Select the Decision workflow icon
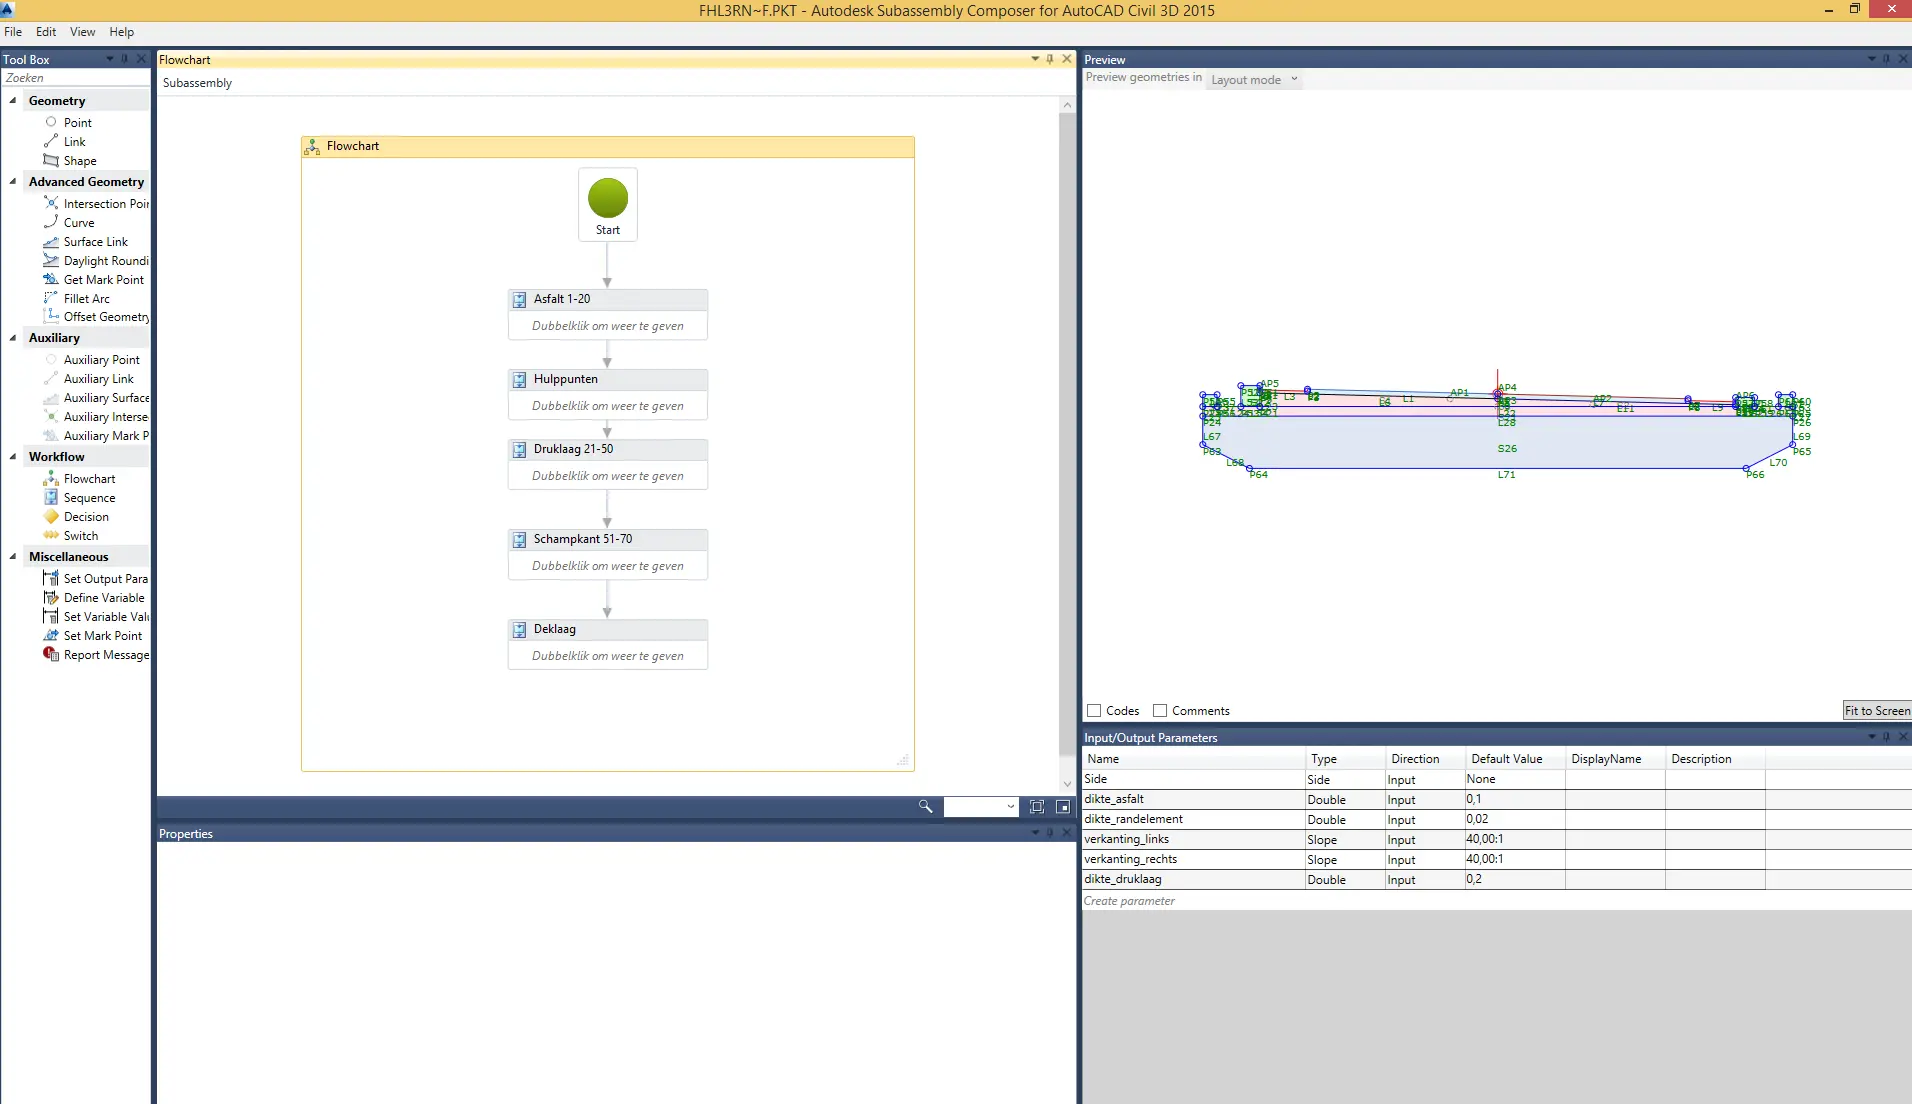The width and height of the screenshot is (1912, 1104). coord(51,516)
